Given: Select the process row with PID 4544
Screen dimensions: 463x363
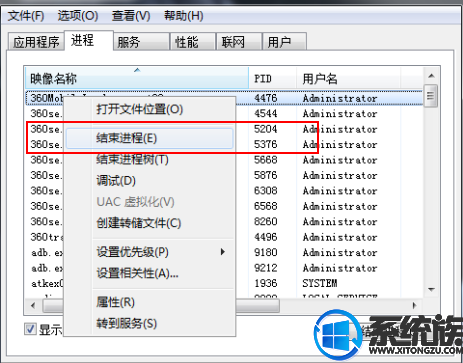Looking at the screenshot, I should click(x=224, y=113).
